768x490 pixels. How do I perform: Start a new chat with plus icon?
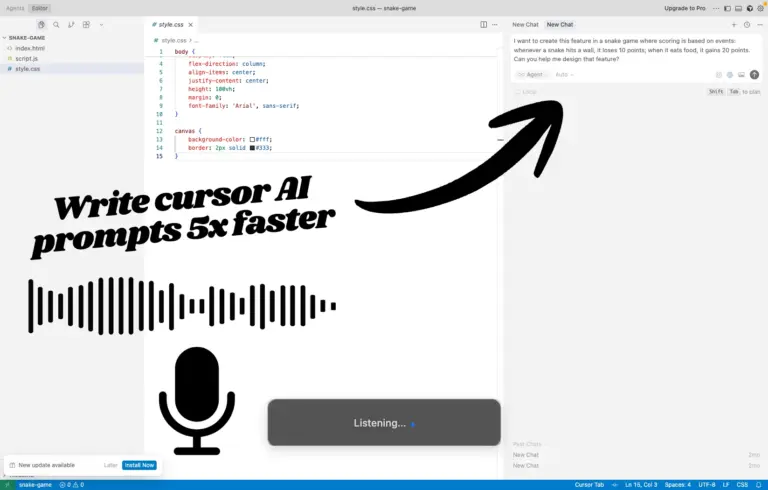coord(734,24)
